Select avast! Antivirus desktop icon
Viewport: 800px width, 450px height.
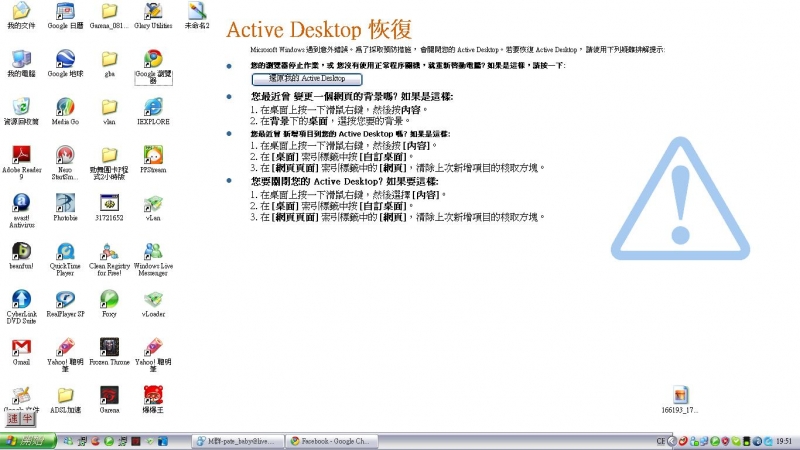pos(21,210)
